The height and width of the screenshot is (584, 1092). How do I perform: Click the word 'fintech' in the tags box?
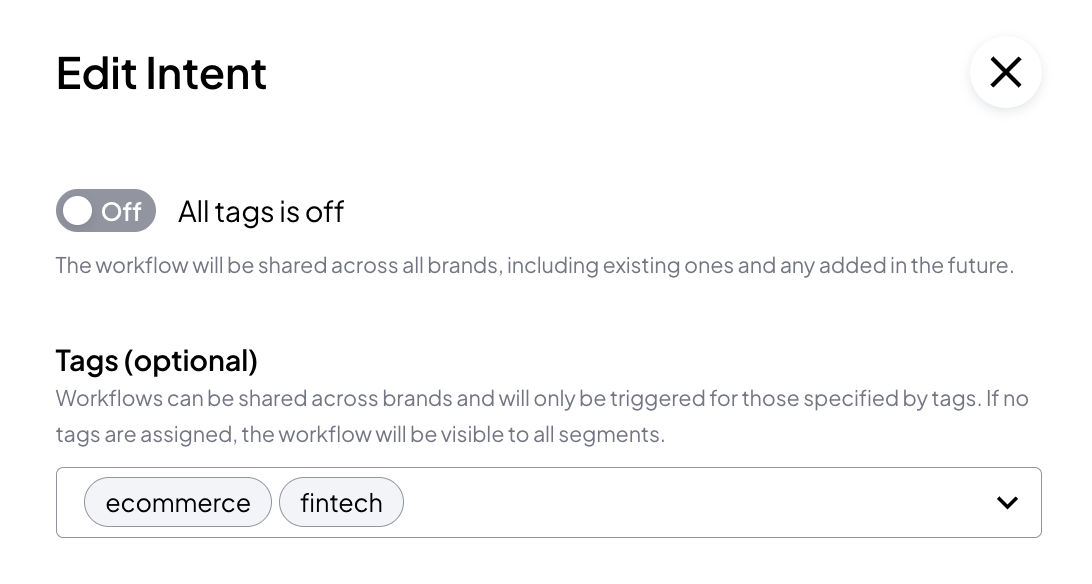(x=341, y=503)
